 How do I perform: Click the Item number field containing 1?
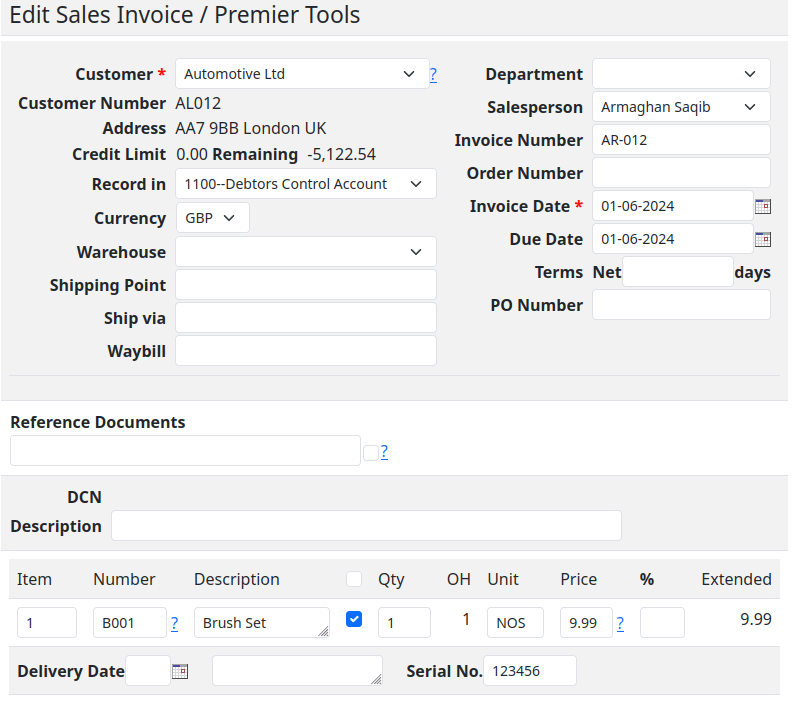(46, 623)
